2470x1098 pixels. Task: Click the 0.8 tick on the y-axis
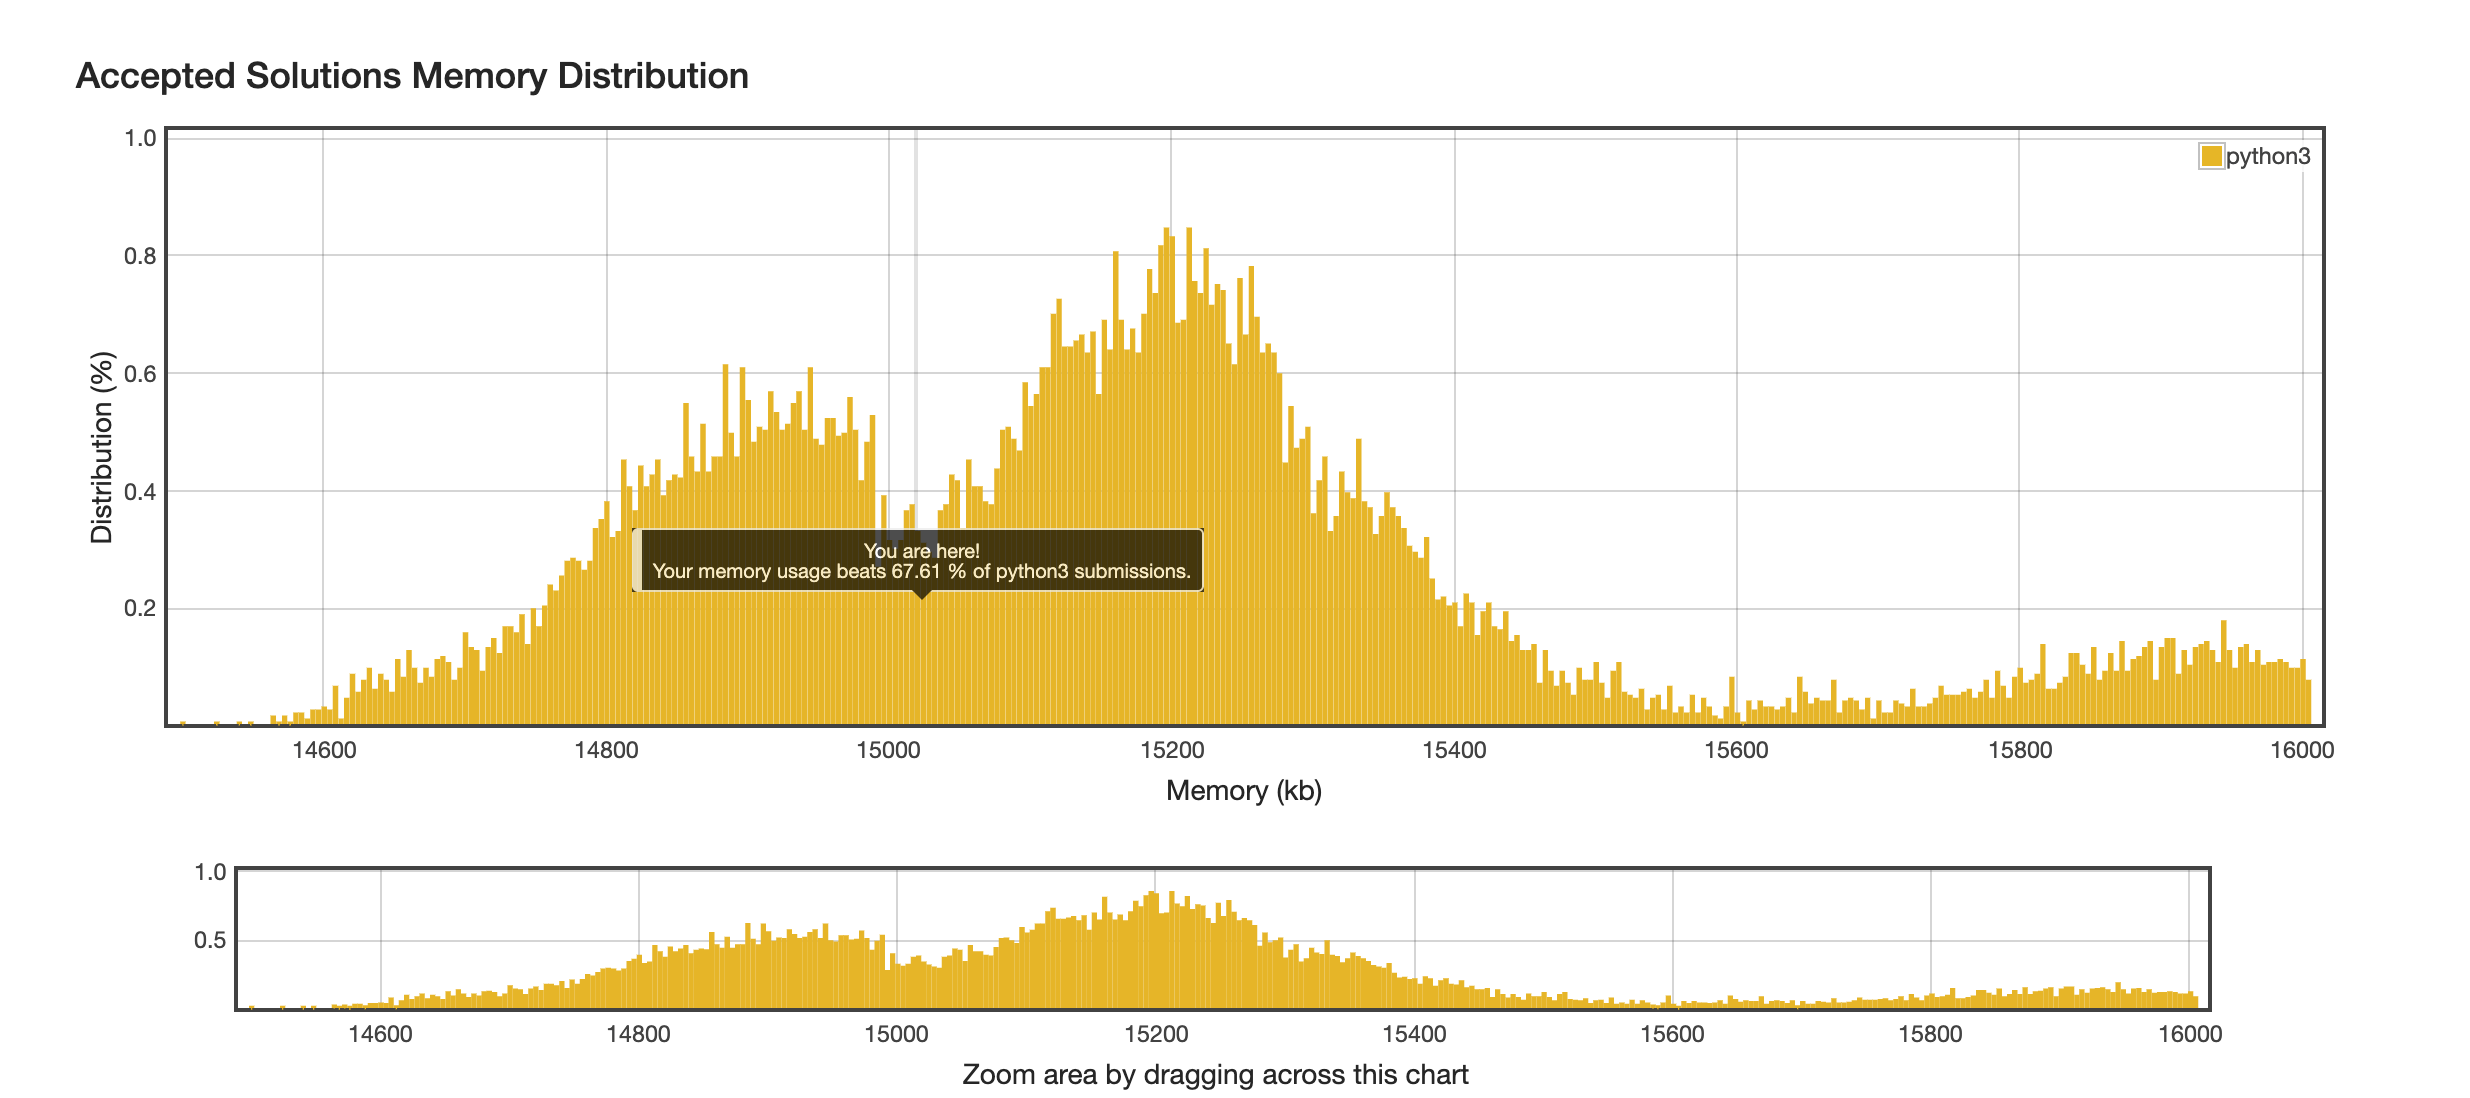[140, 256]
